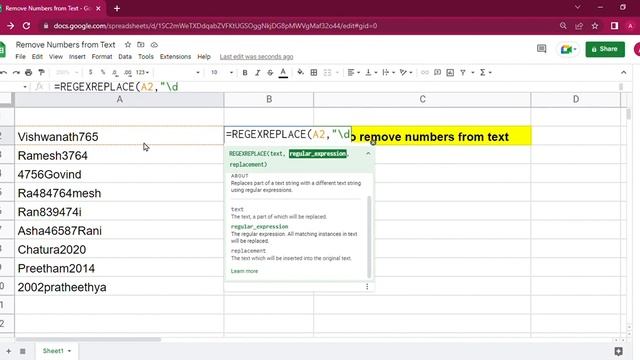Open the Explore icon at bottom right

(618, 351)
